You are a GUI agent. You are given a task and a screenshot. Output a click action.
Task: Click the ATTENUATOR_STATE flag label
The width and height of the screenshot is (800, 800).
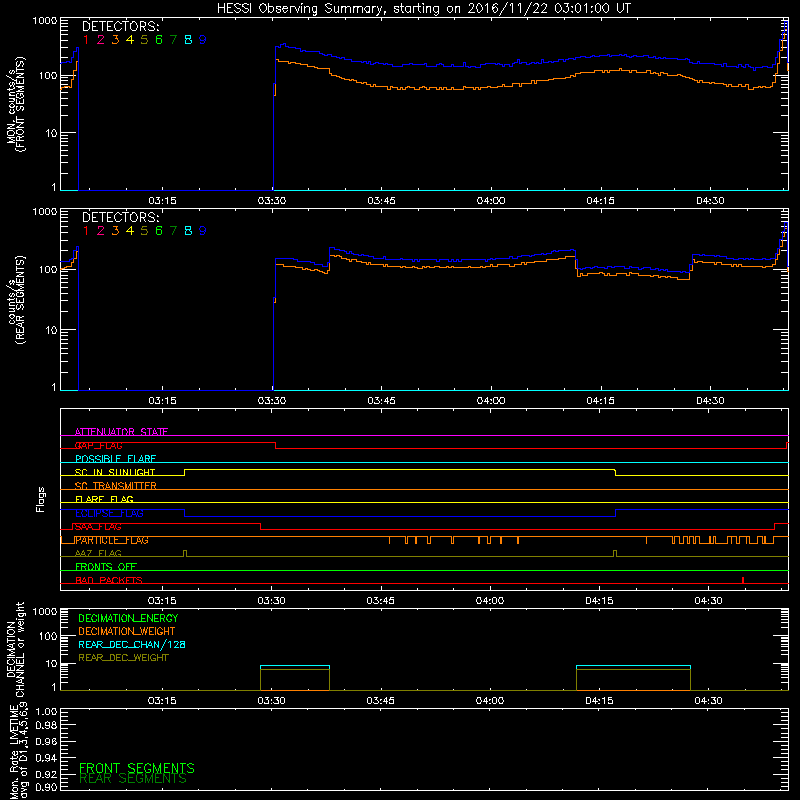tap(121, 432)
